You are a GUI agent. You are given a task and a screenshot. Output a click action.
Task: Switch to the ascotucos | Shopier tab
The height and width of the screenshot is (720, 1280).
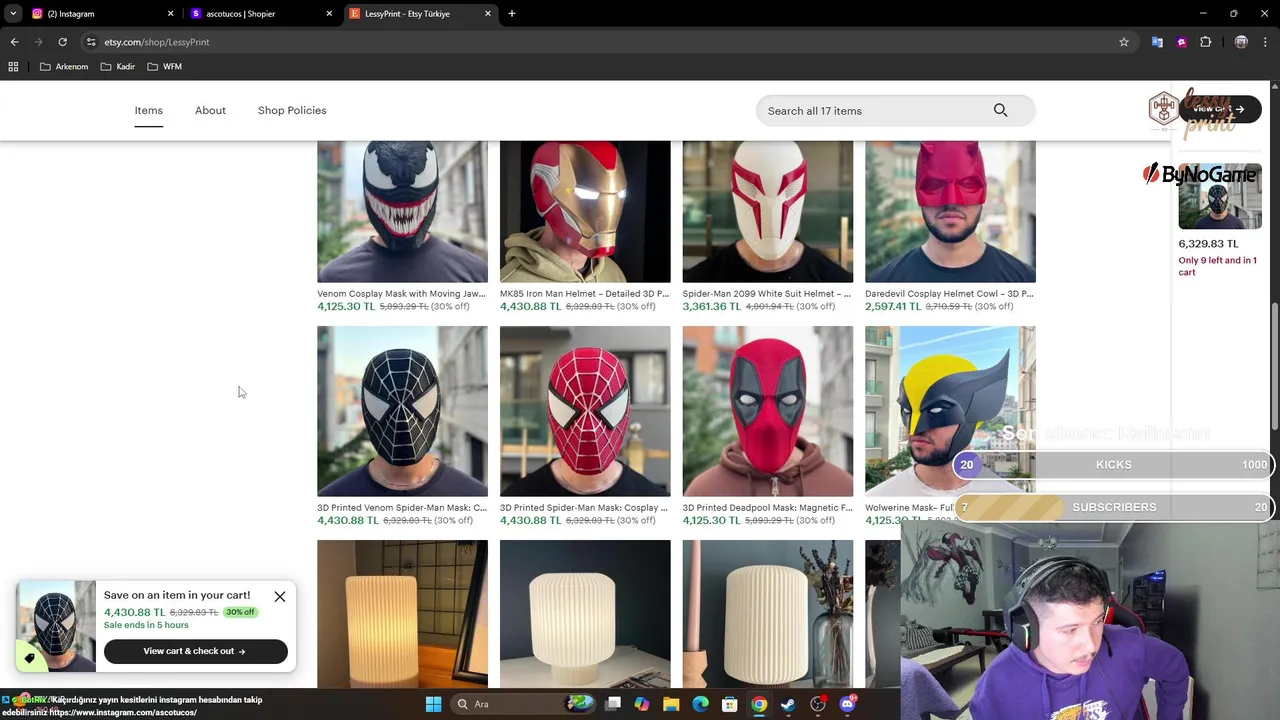coord(261,14)
